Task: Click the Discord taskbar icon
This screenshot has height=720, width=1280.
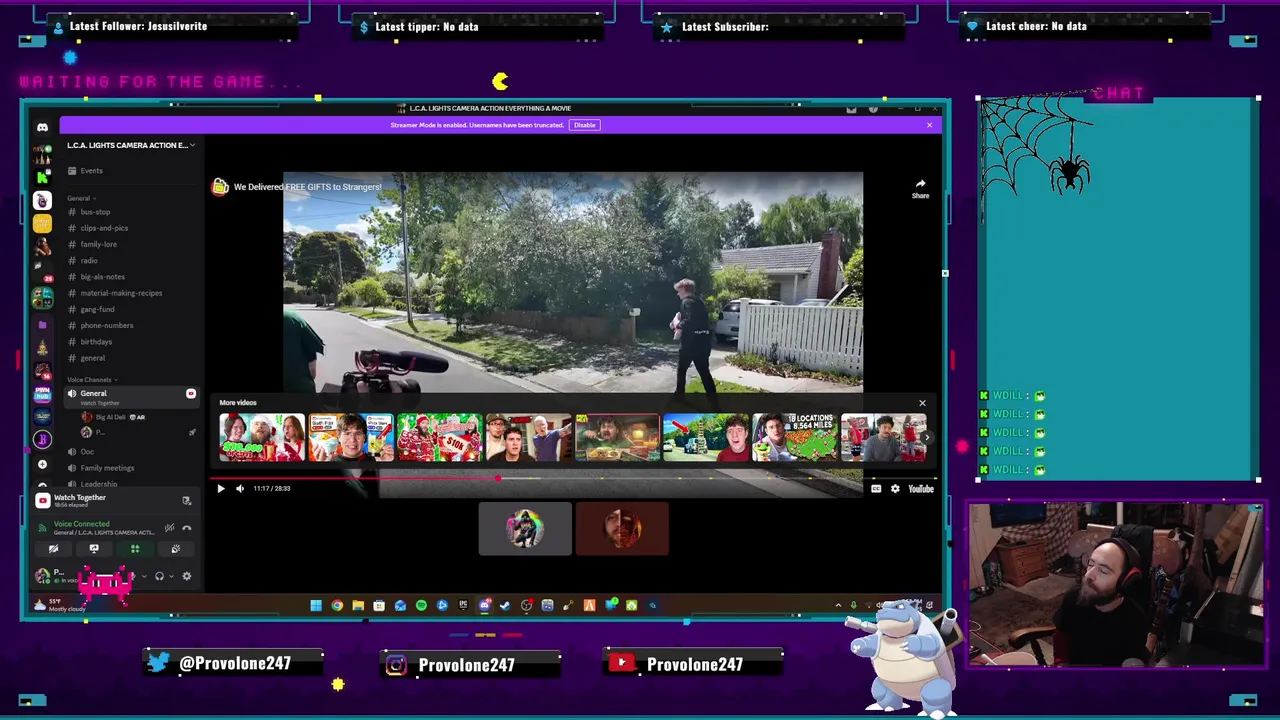Action: click(x=484, y=605)
